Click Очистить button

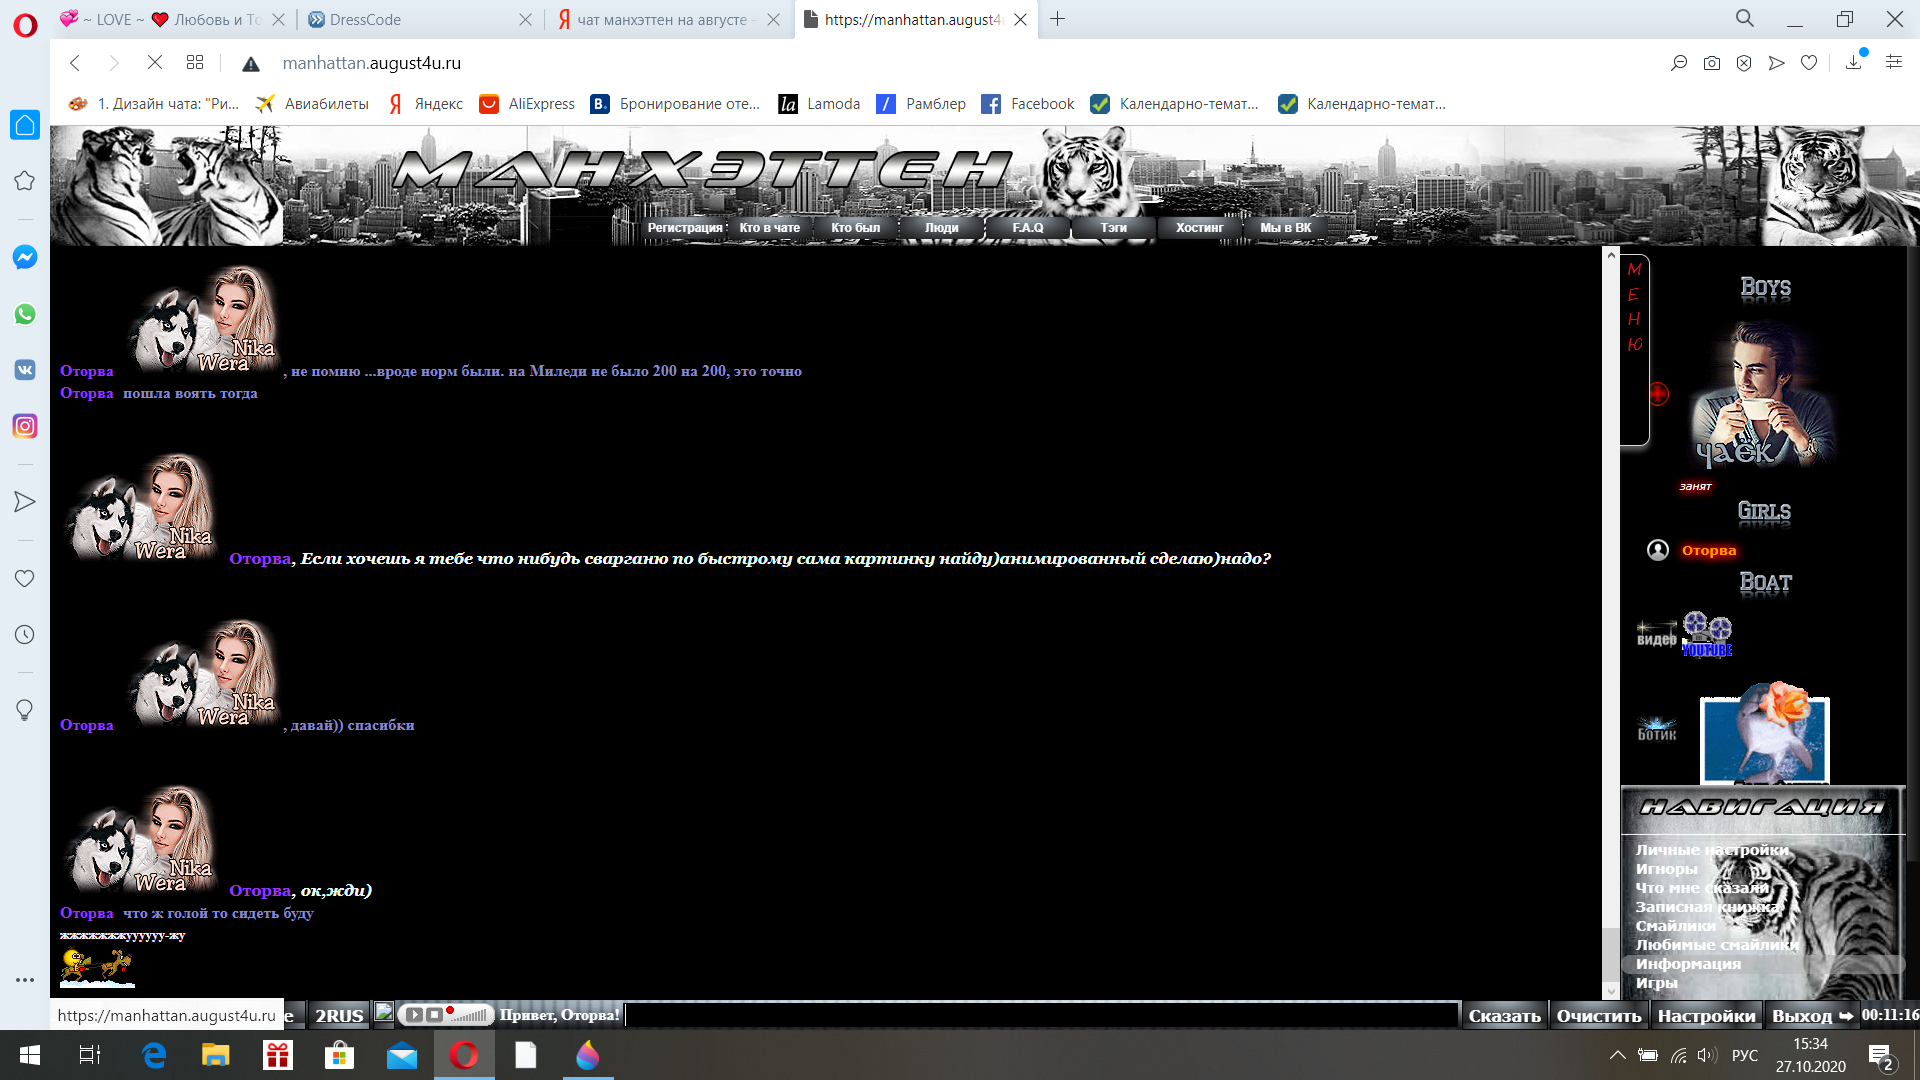point(1599,1016)
